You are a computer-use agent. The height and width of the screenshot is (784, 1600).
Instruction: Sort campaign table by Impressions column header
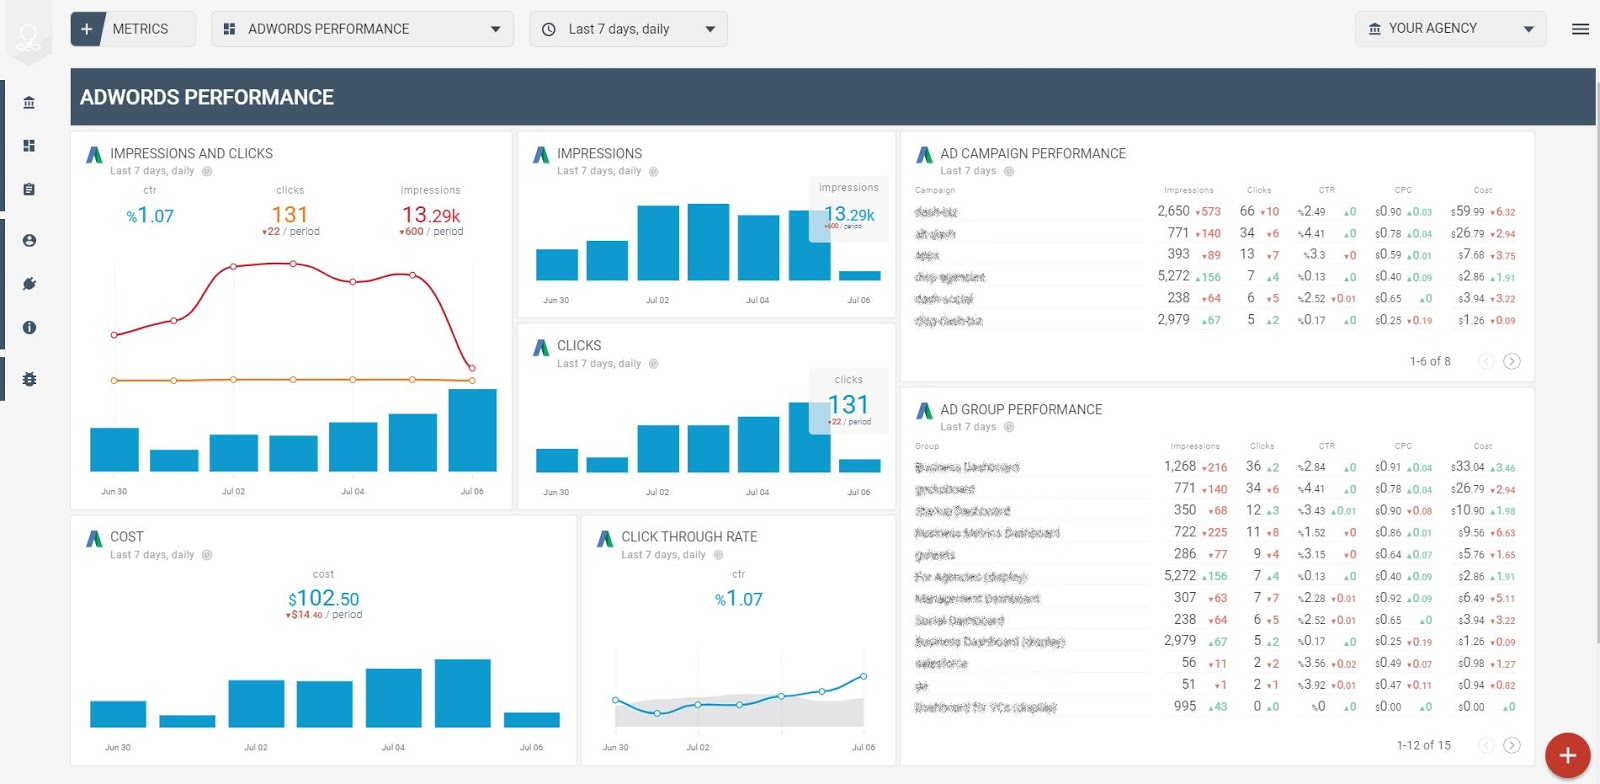(x=1188, y=190)
